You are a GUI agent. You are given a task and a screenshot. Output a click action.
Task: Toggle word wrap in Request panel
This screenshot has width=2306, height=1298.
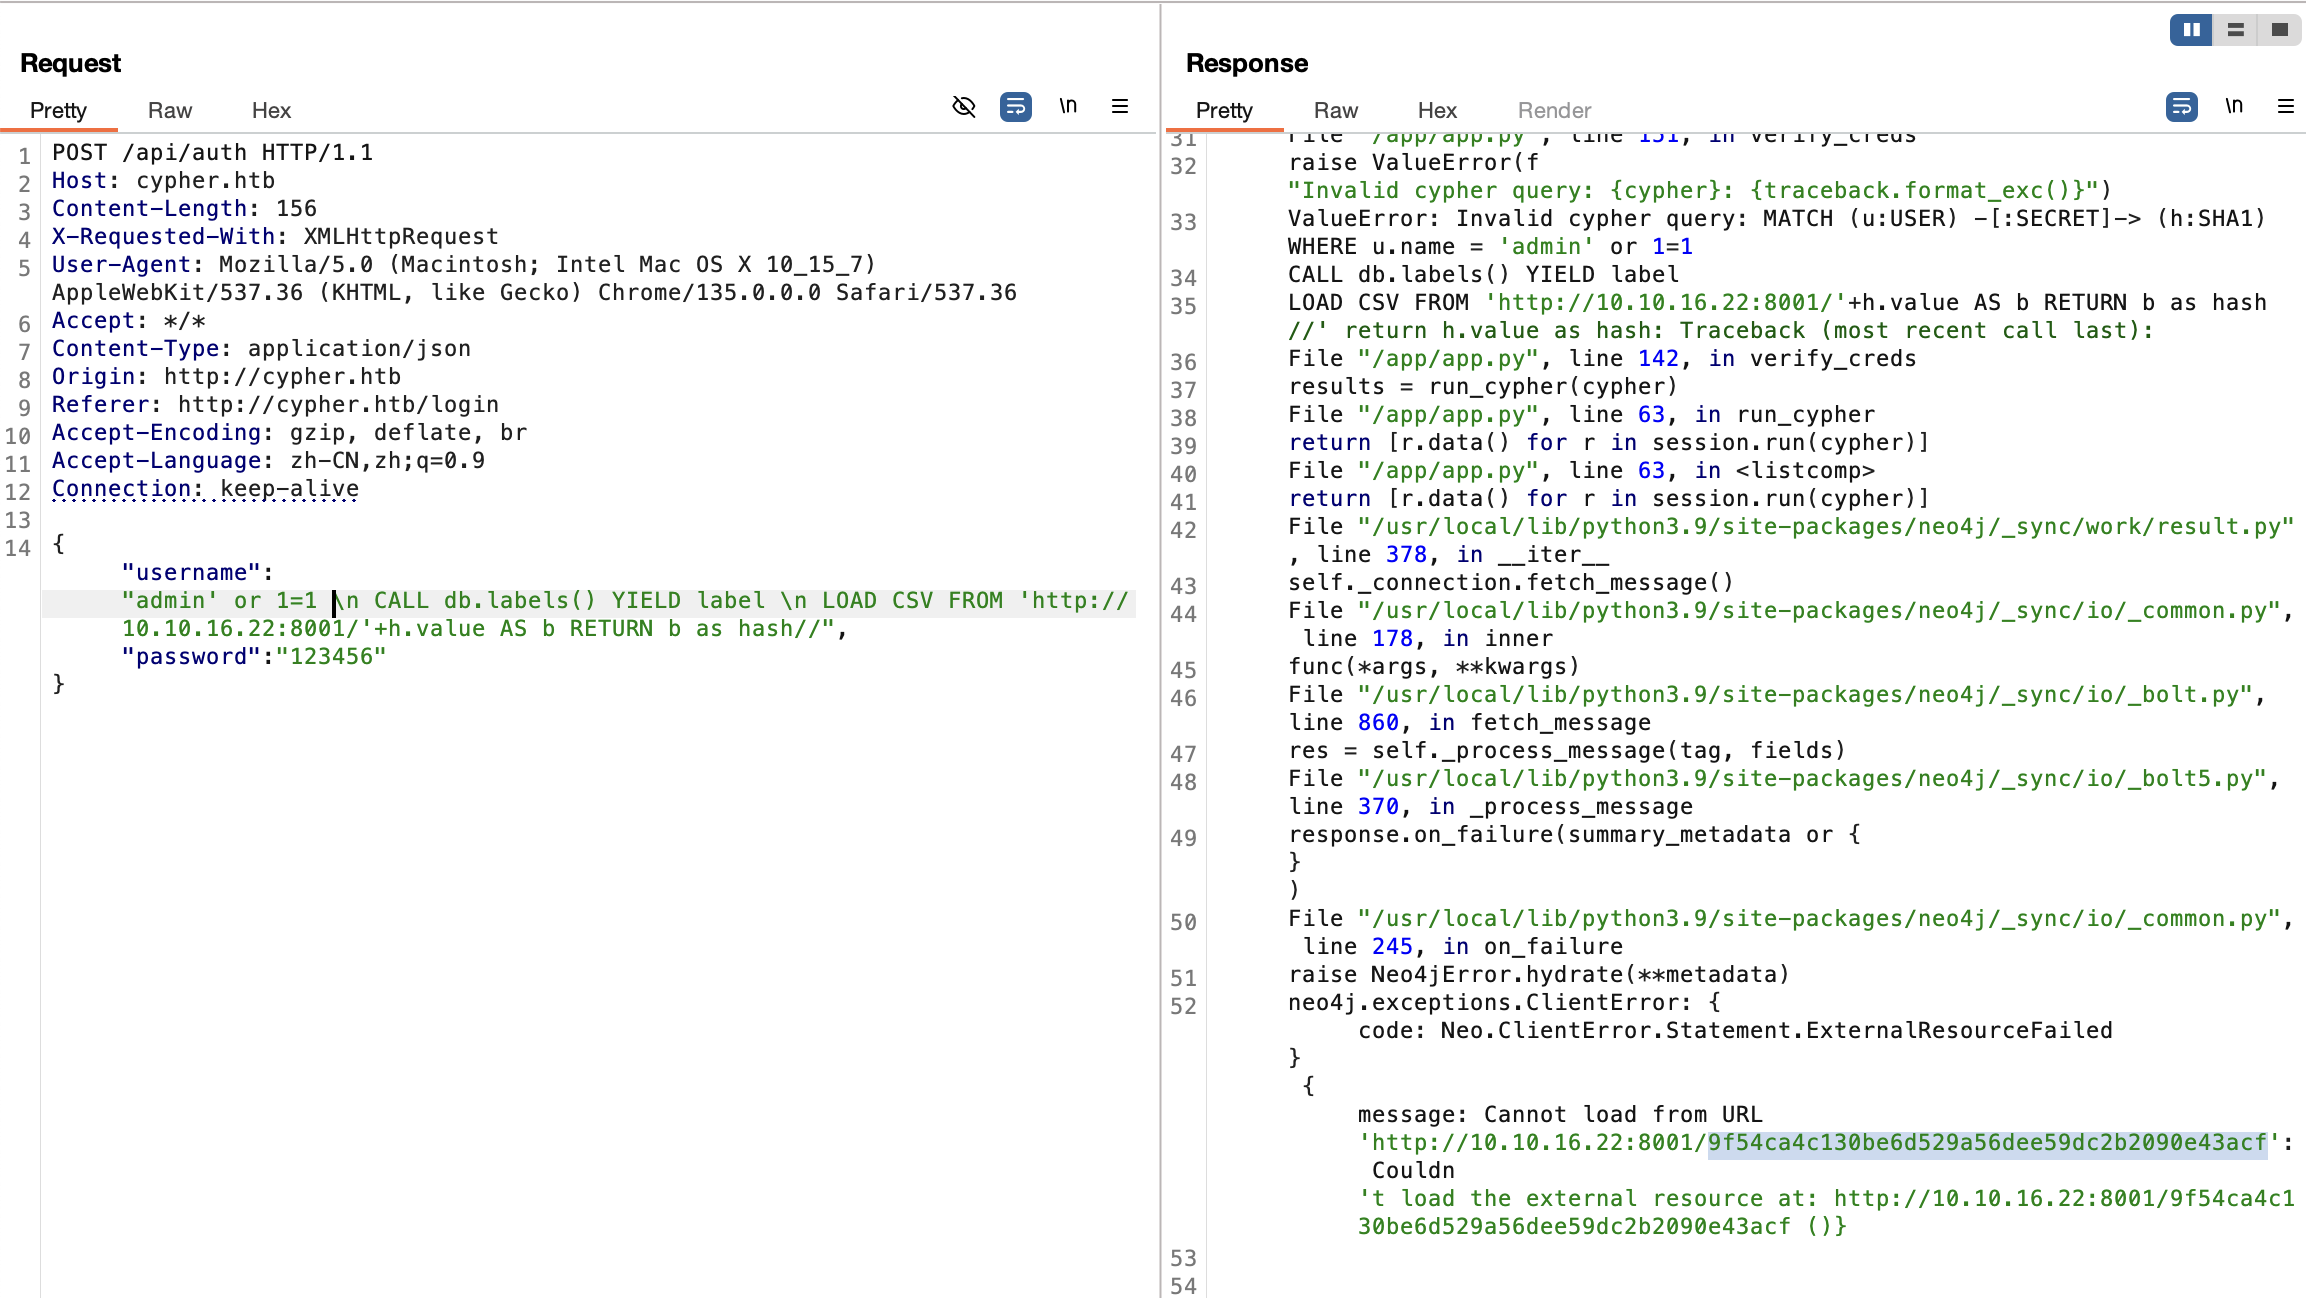(1015, 106)
